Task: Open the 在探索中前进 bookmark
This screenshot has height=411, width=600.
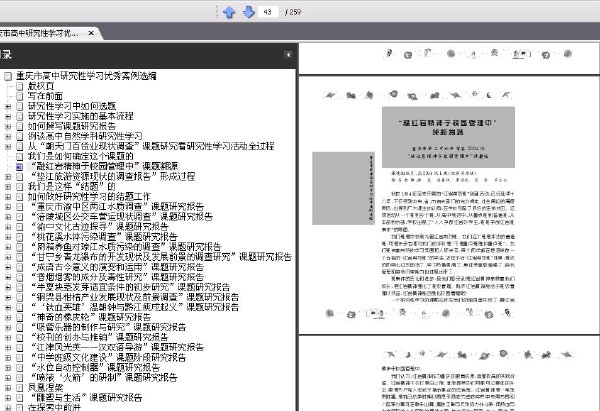Action: pyautogui.click(x=54, y=407)
